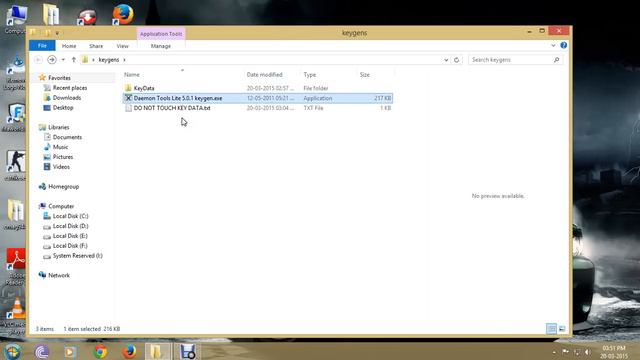Click the Back navigation arrow

[38, 60]
